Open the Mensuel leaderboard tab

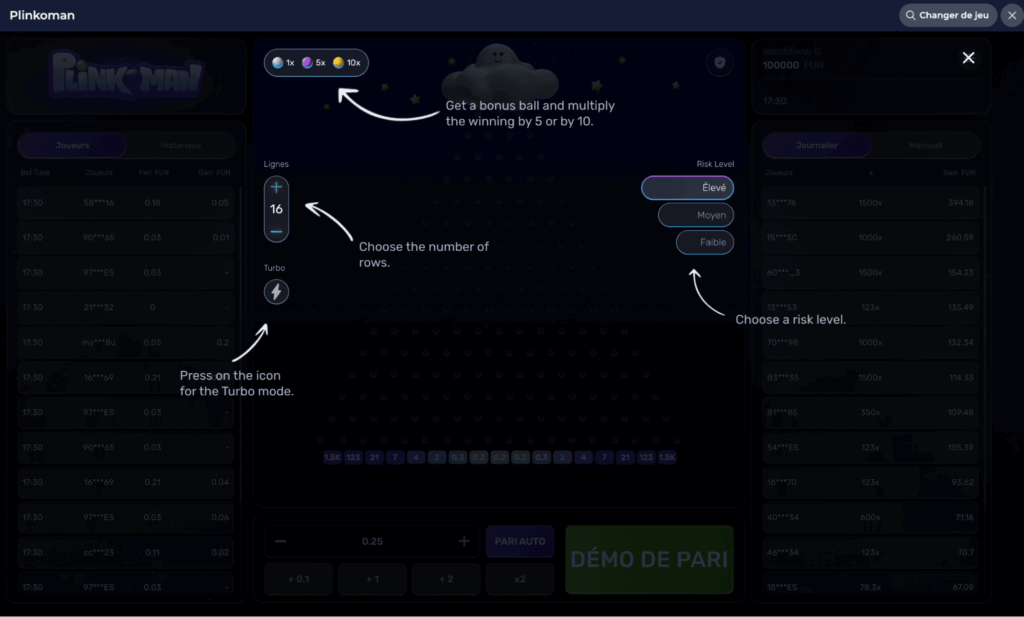pyautogui.click(x=925, y=145)
